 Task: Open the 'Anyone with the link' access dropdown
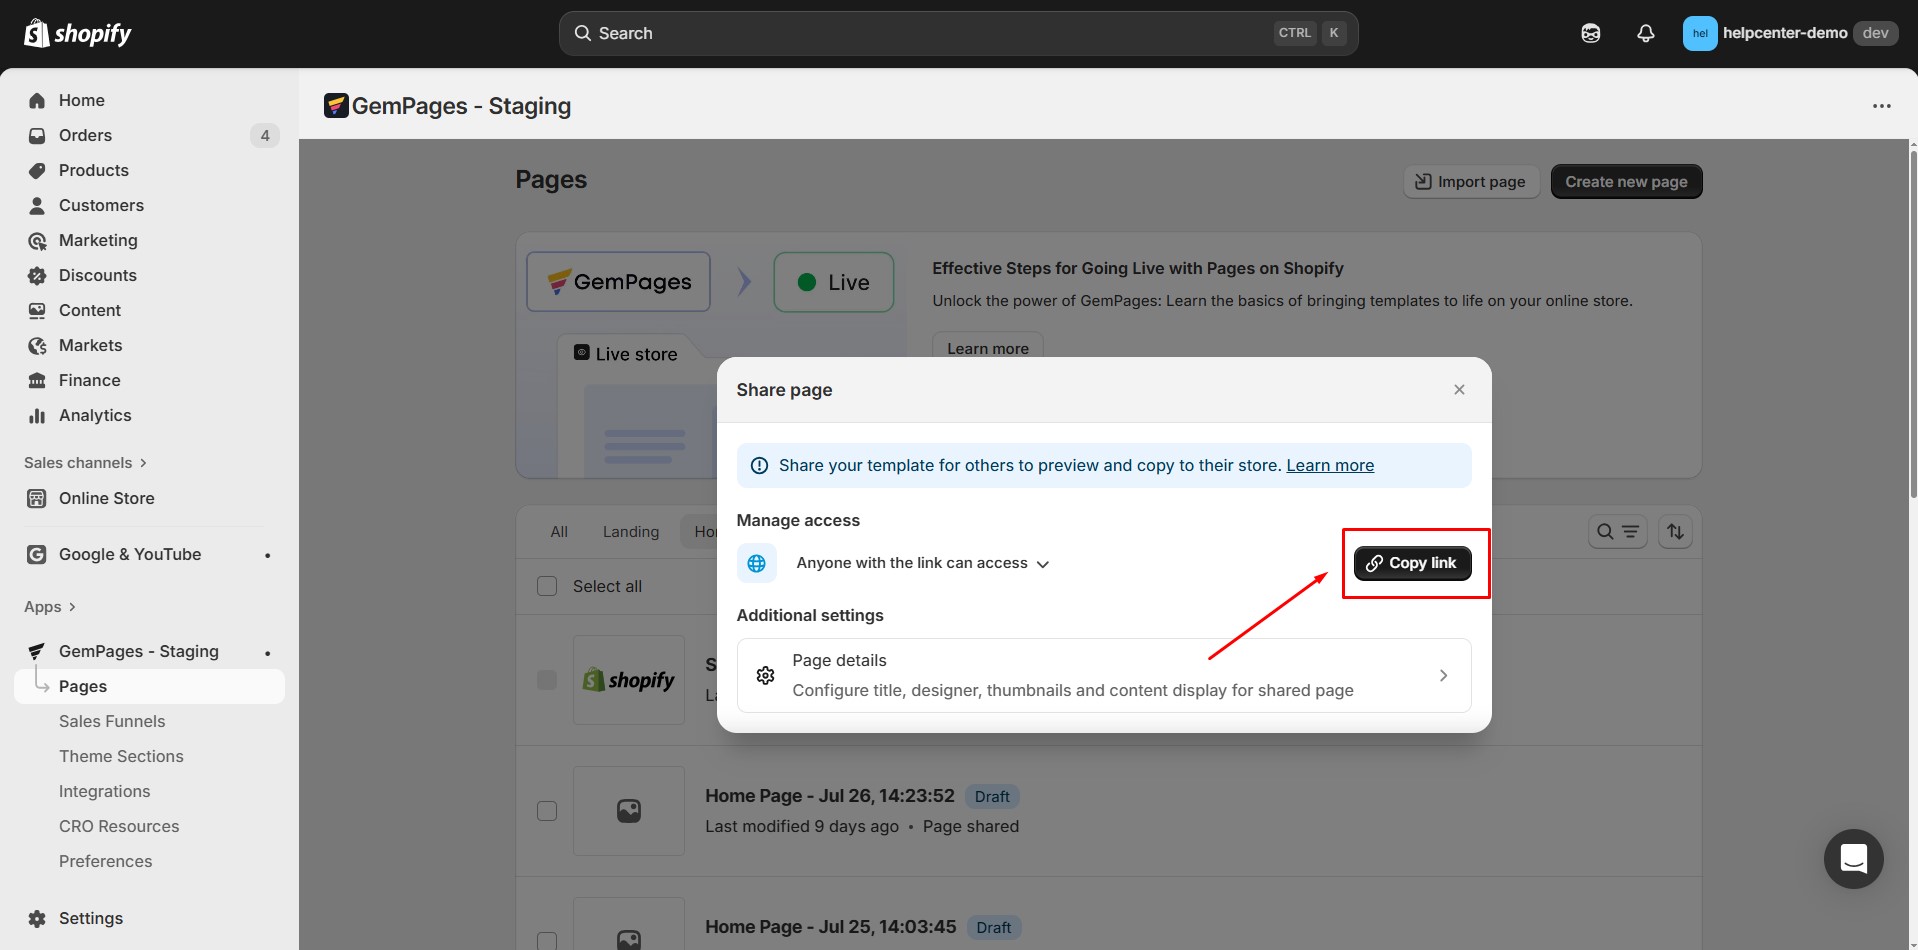point(921,563)
